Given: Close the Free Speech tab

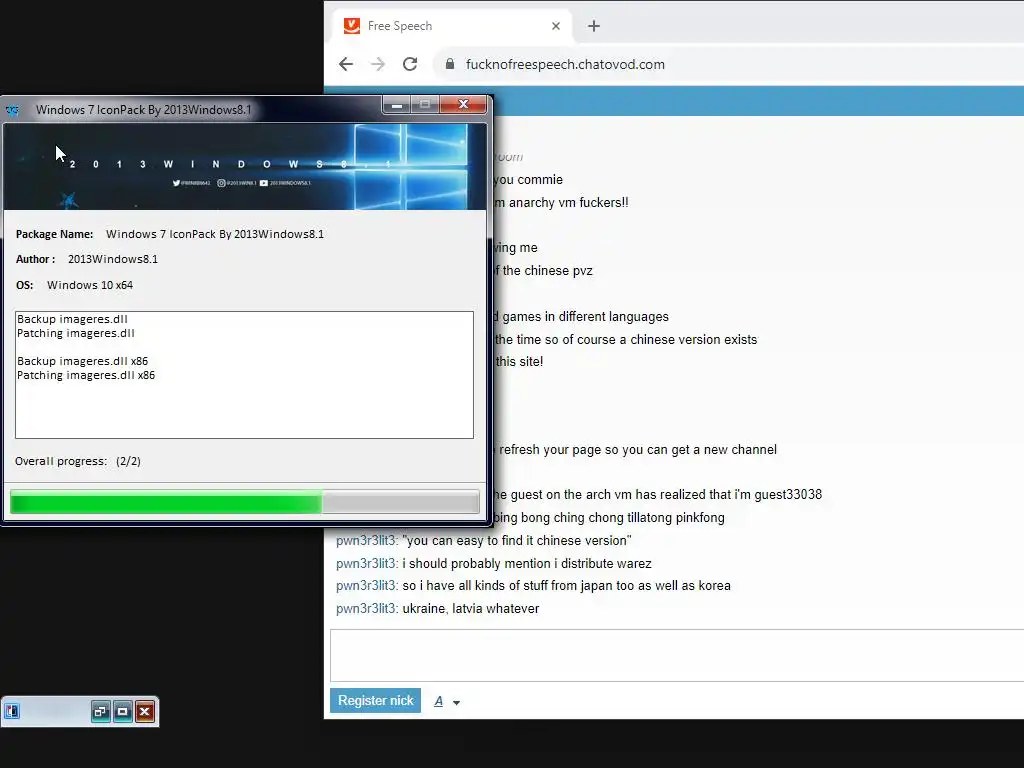Looking at the screenshot, I should [556, 26].
